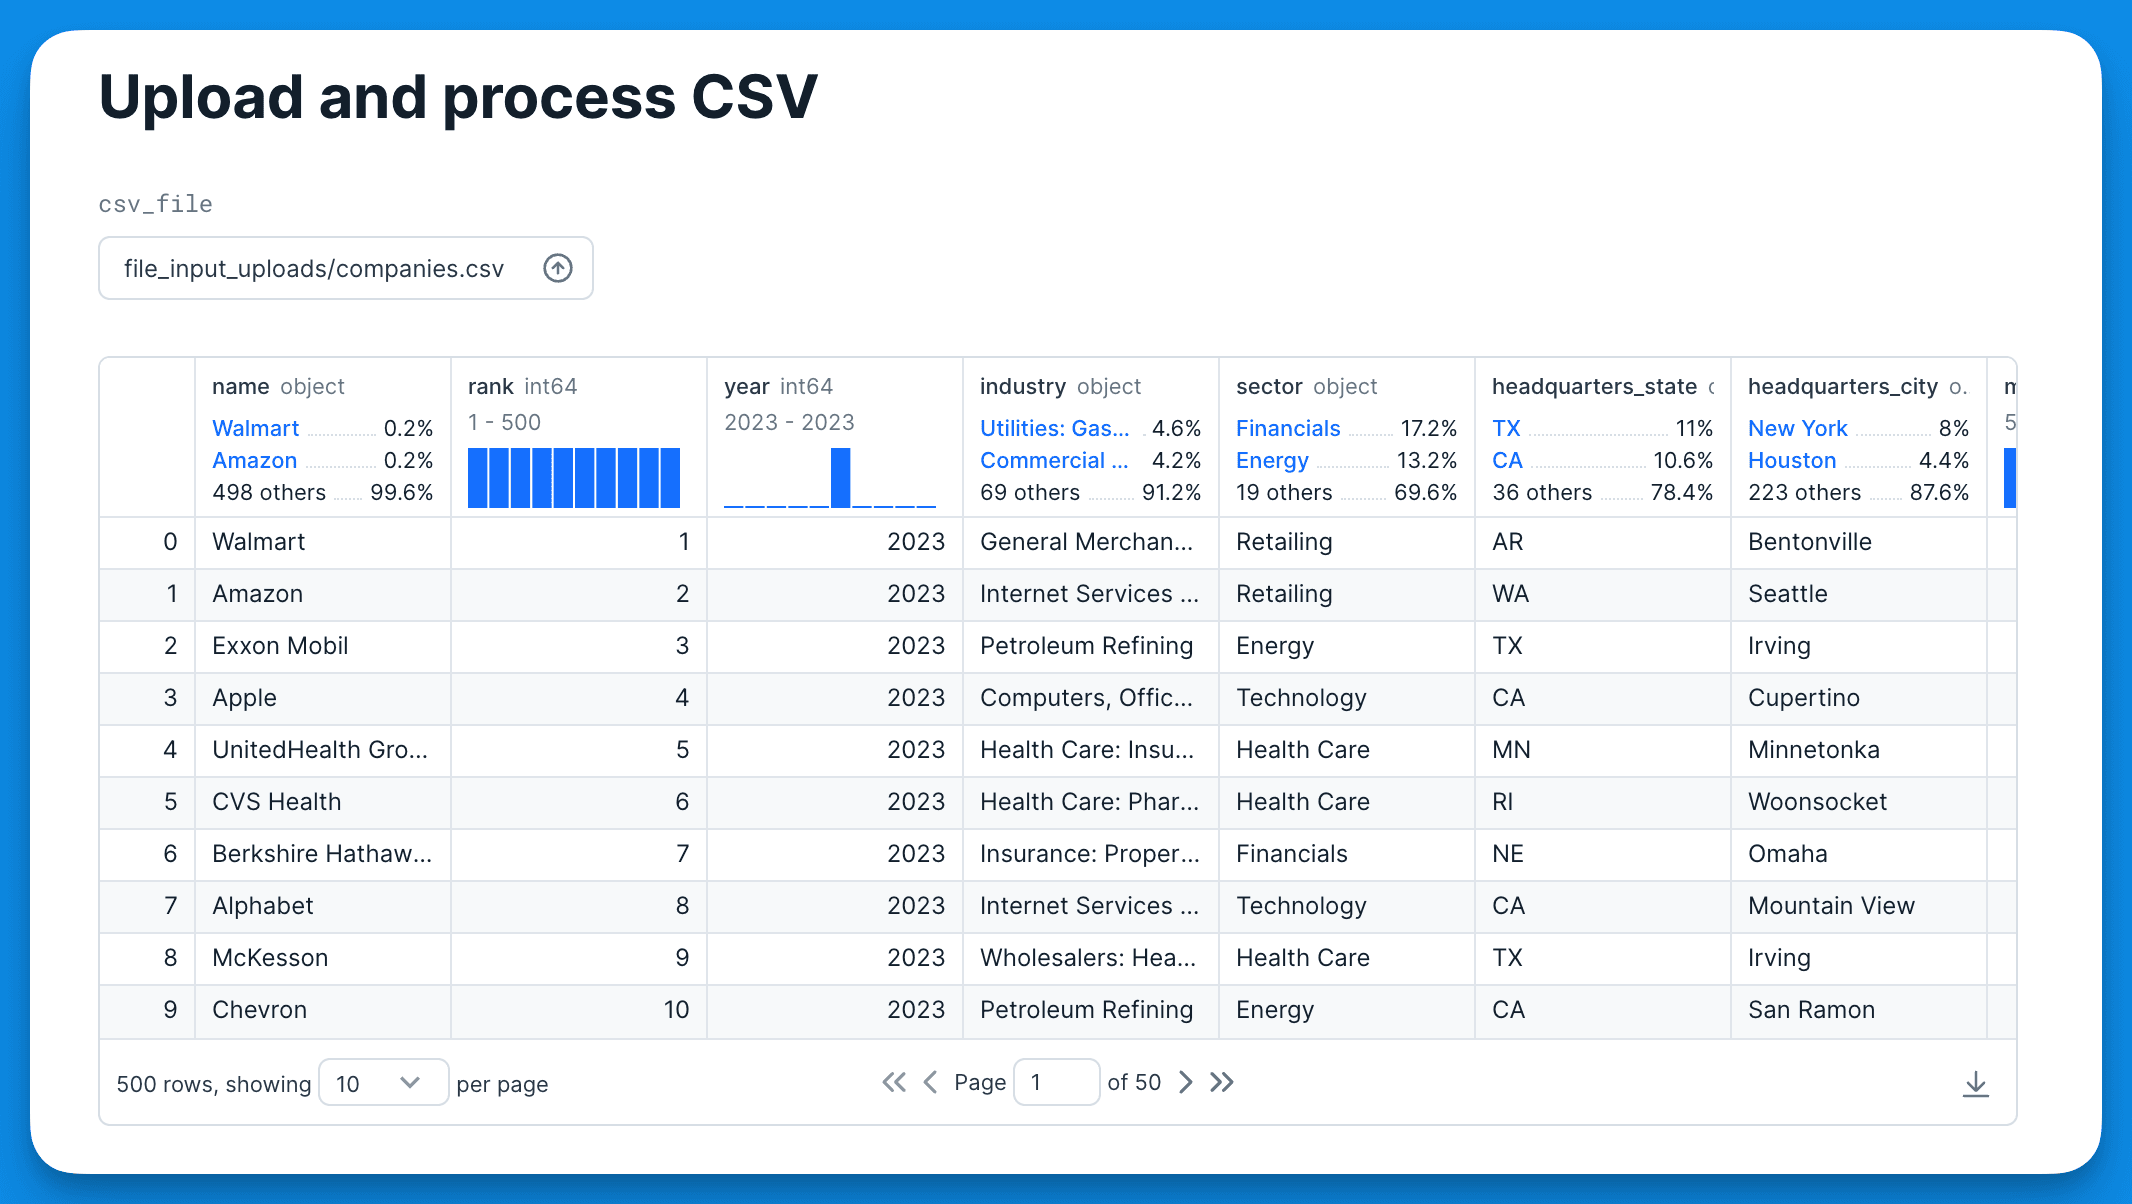Click the Health Care: Phar... industry cell
The width and height of the screenshot is (2132, 1204).
(1091, 802)
